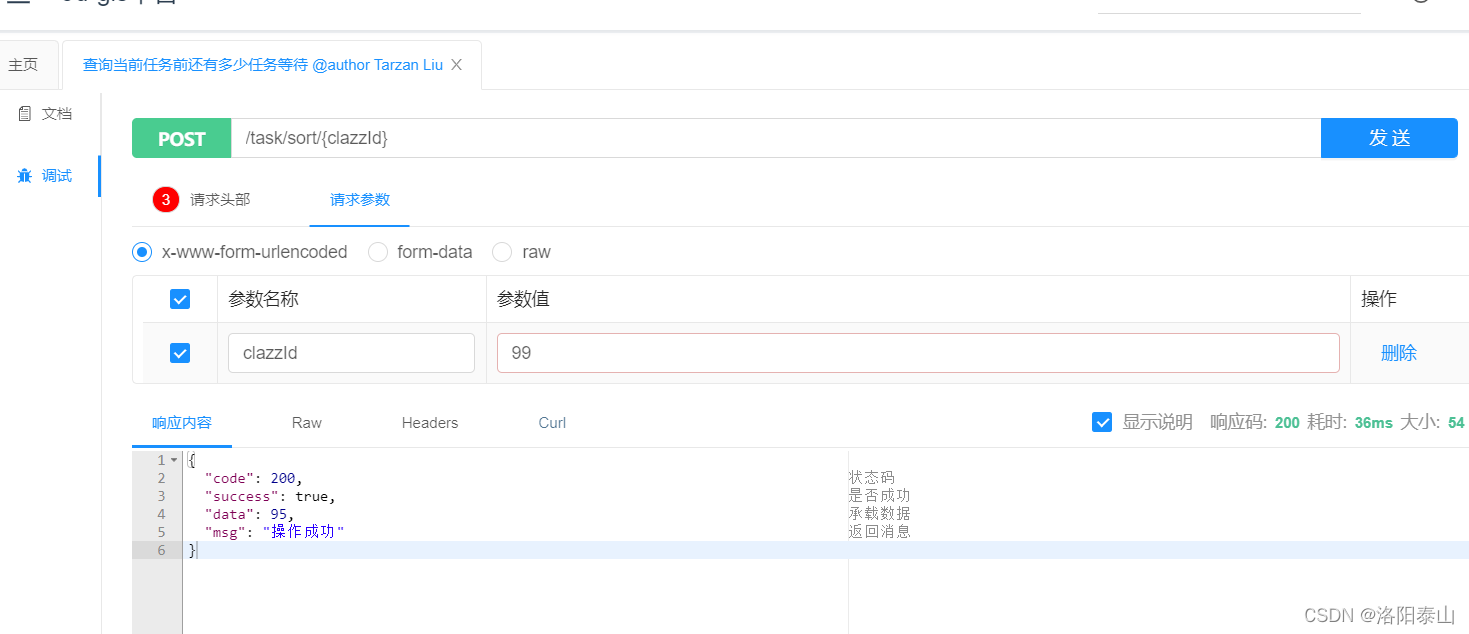Click the hamburger menu icon at top left
Image resolution: width=1469 pixels, height=634 pixels.
pyautogui.click(x=18, y=3)
